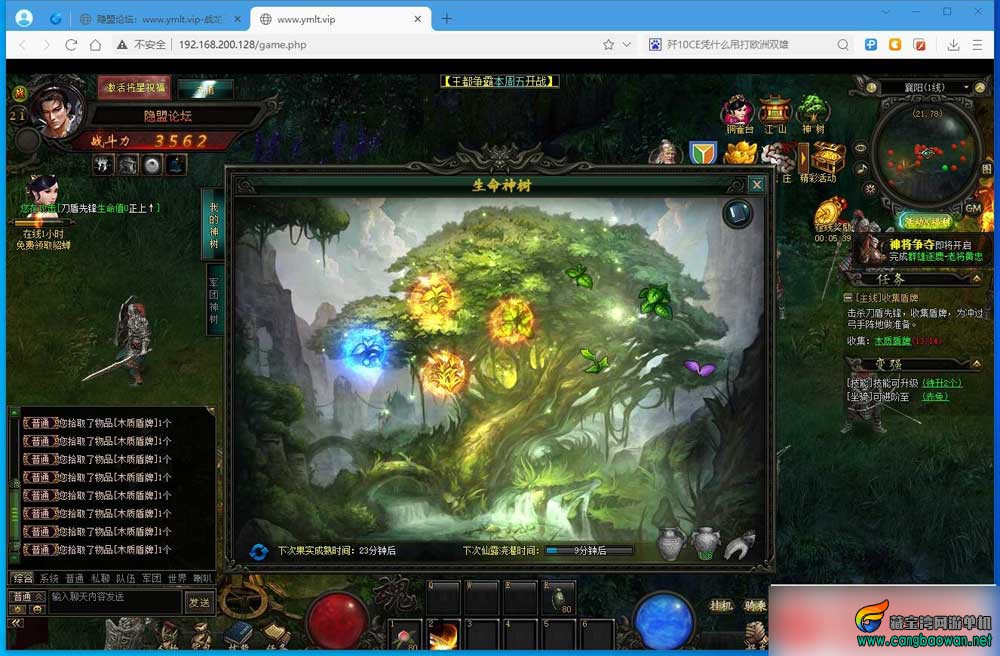
Task: Collapse the 变强 panel arrow
Action: [976, 364]
